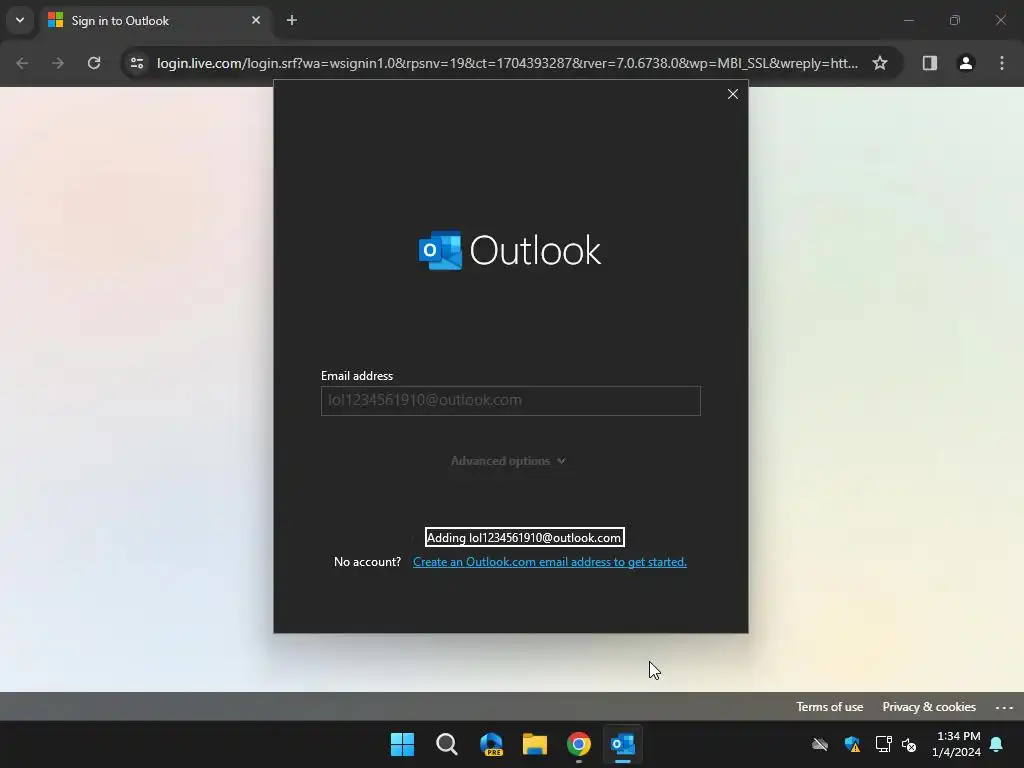The height and width of the screenshot is (768, 1024).
Task: Go back to previous page
Action: [x=22, y=63]
